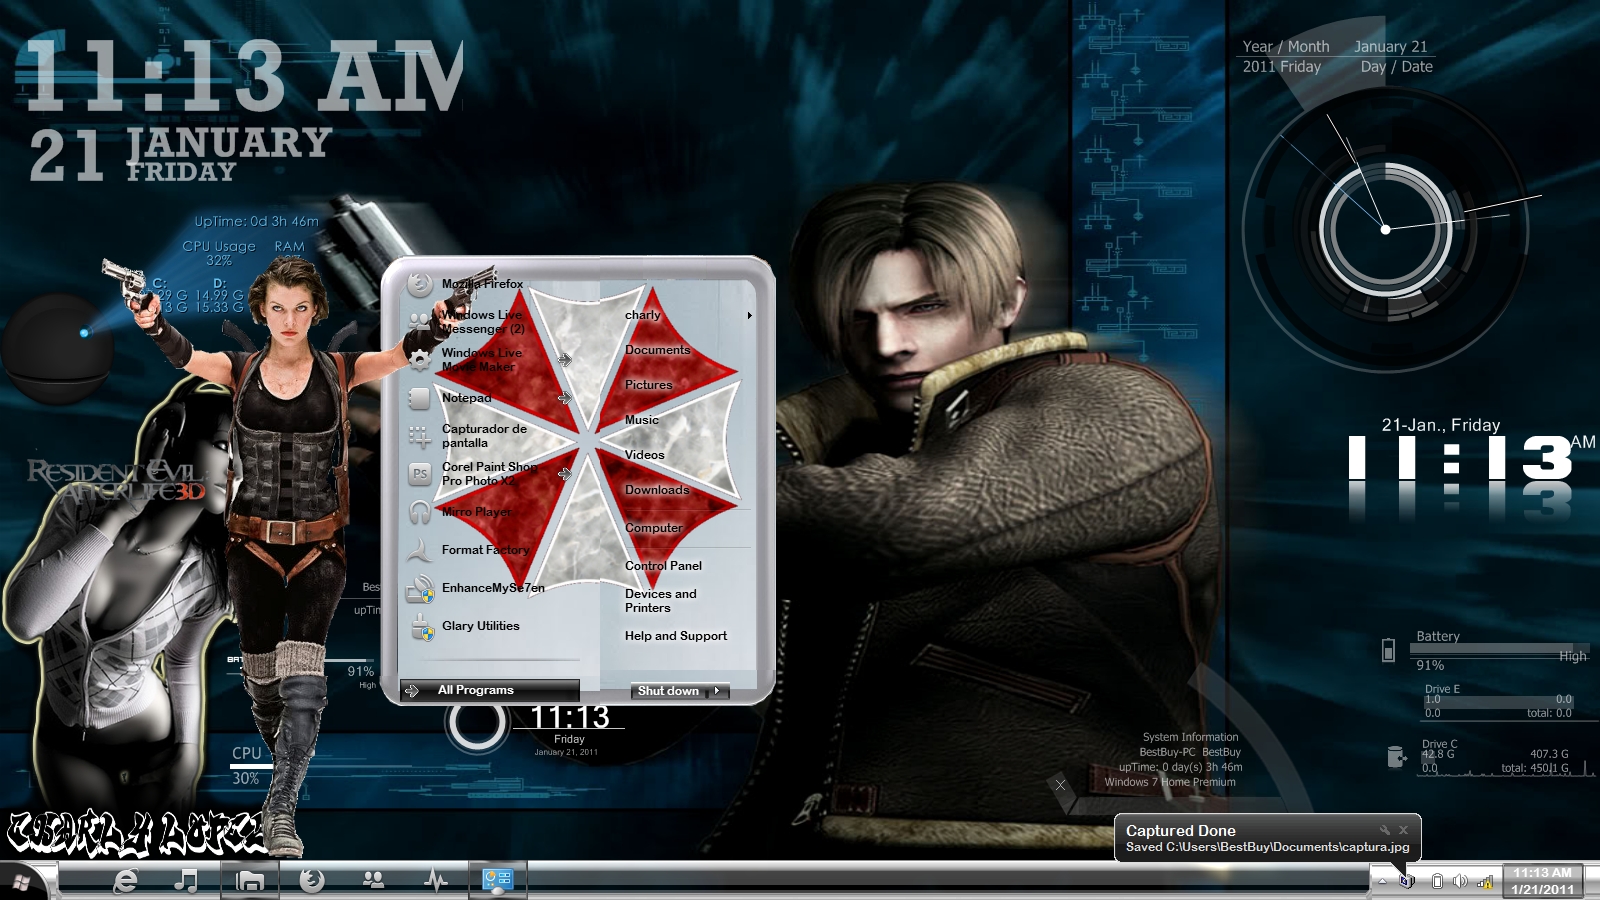Click the 21-Jan., Friday digital clock gadget
1600x900 pixels.
(x=1470, y=470)
